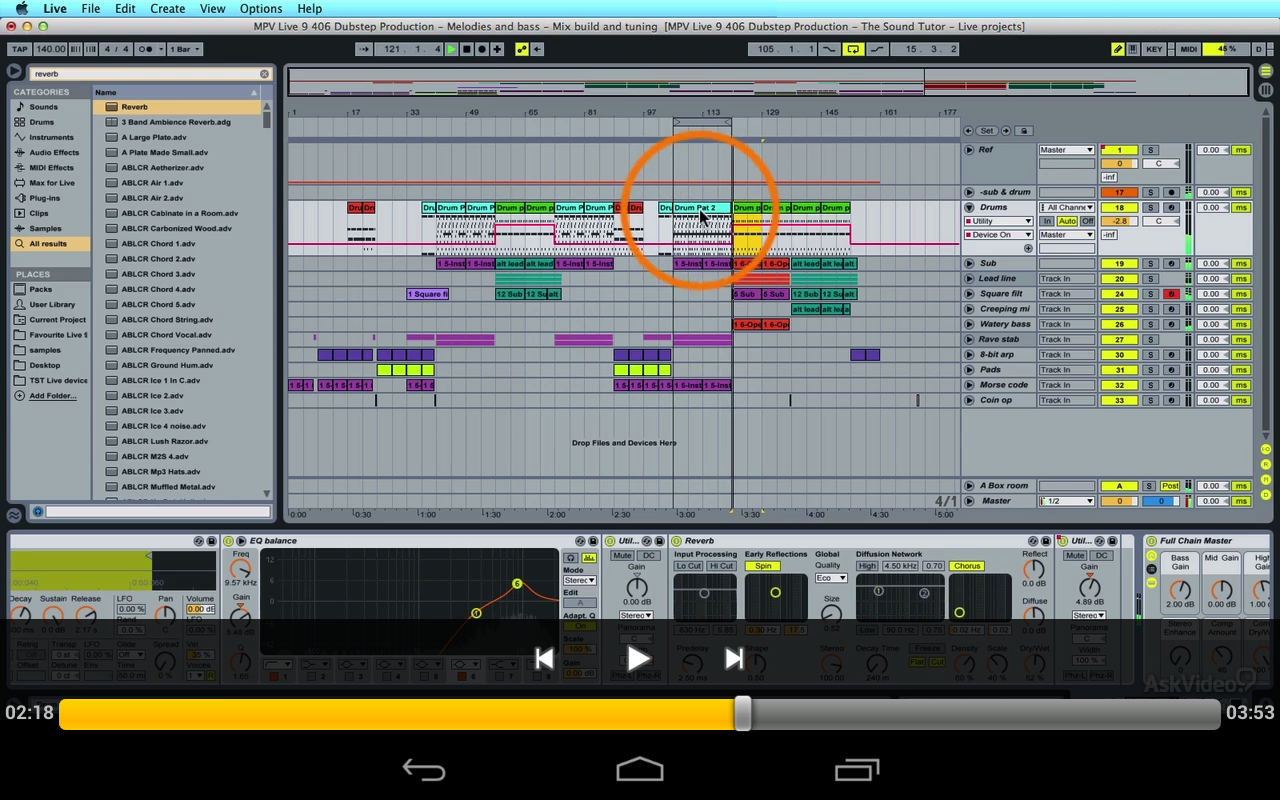Click the square Stop button in Live's transport
The image size is (1280, 800).
467,49
